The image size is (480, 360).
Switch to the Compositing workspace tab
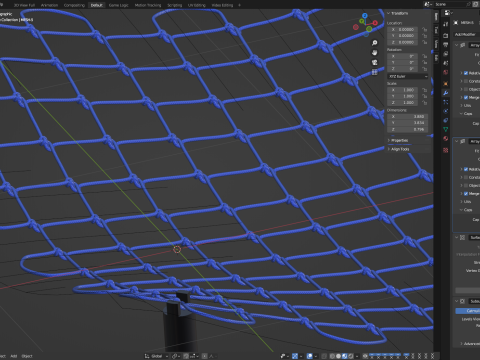(x=74, y=5)
